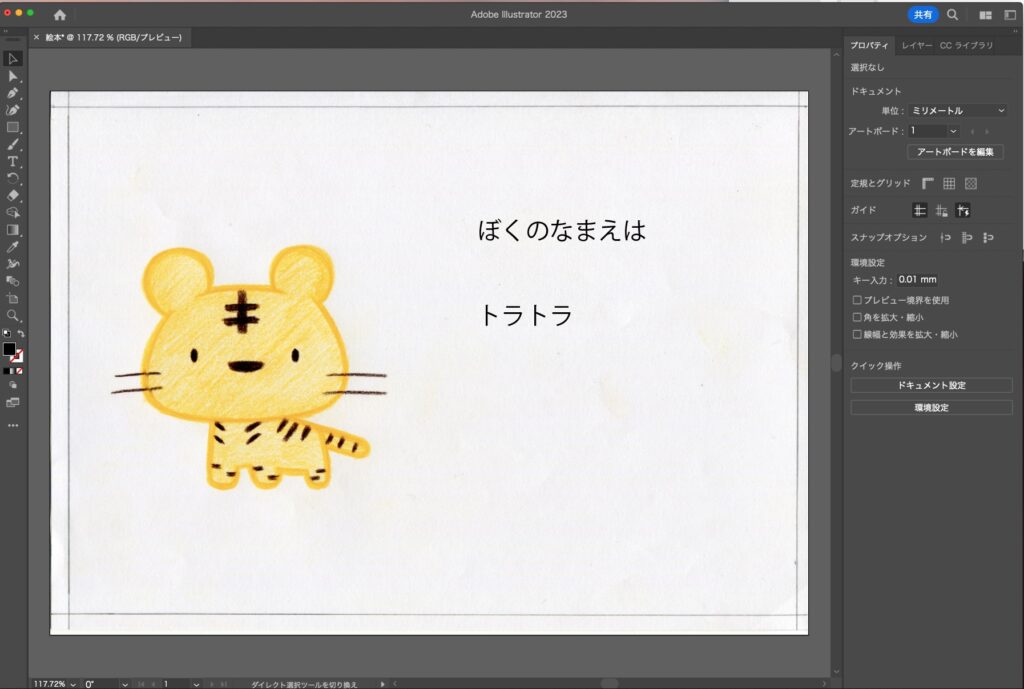
Task: Expand the アートボード number dropdown
Action: click(933, 131)
